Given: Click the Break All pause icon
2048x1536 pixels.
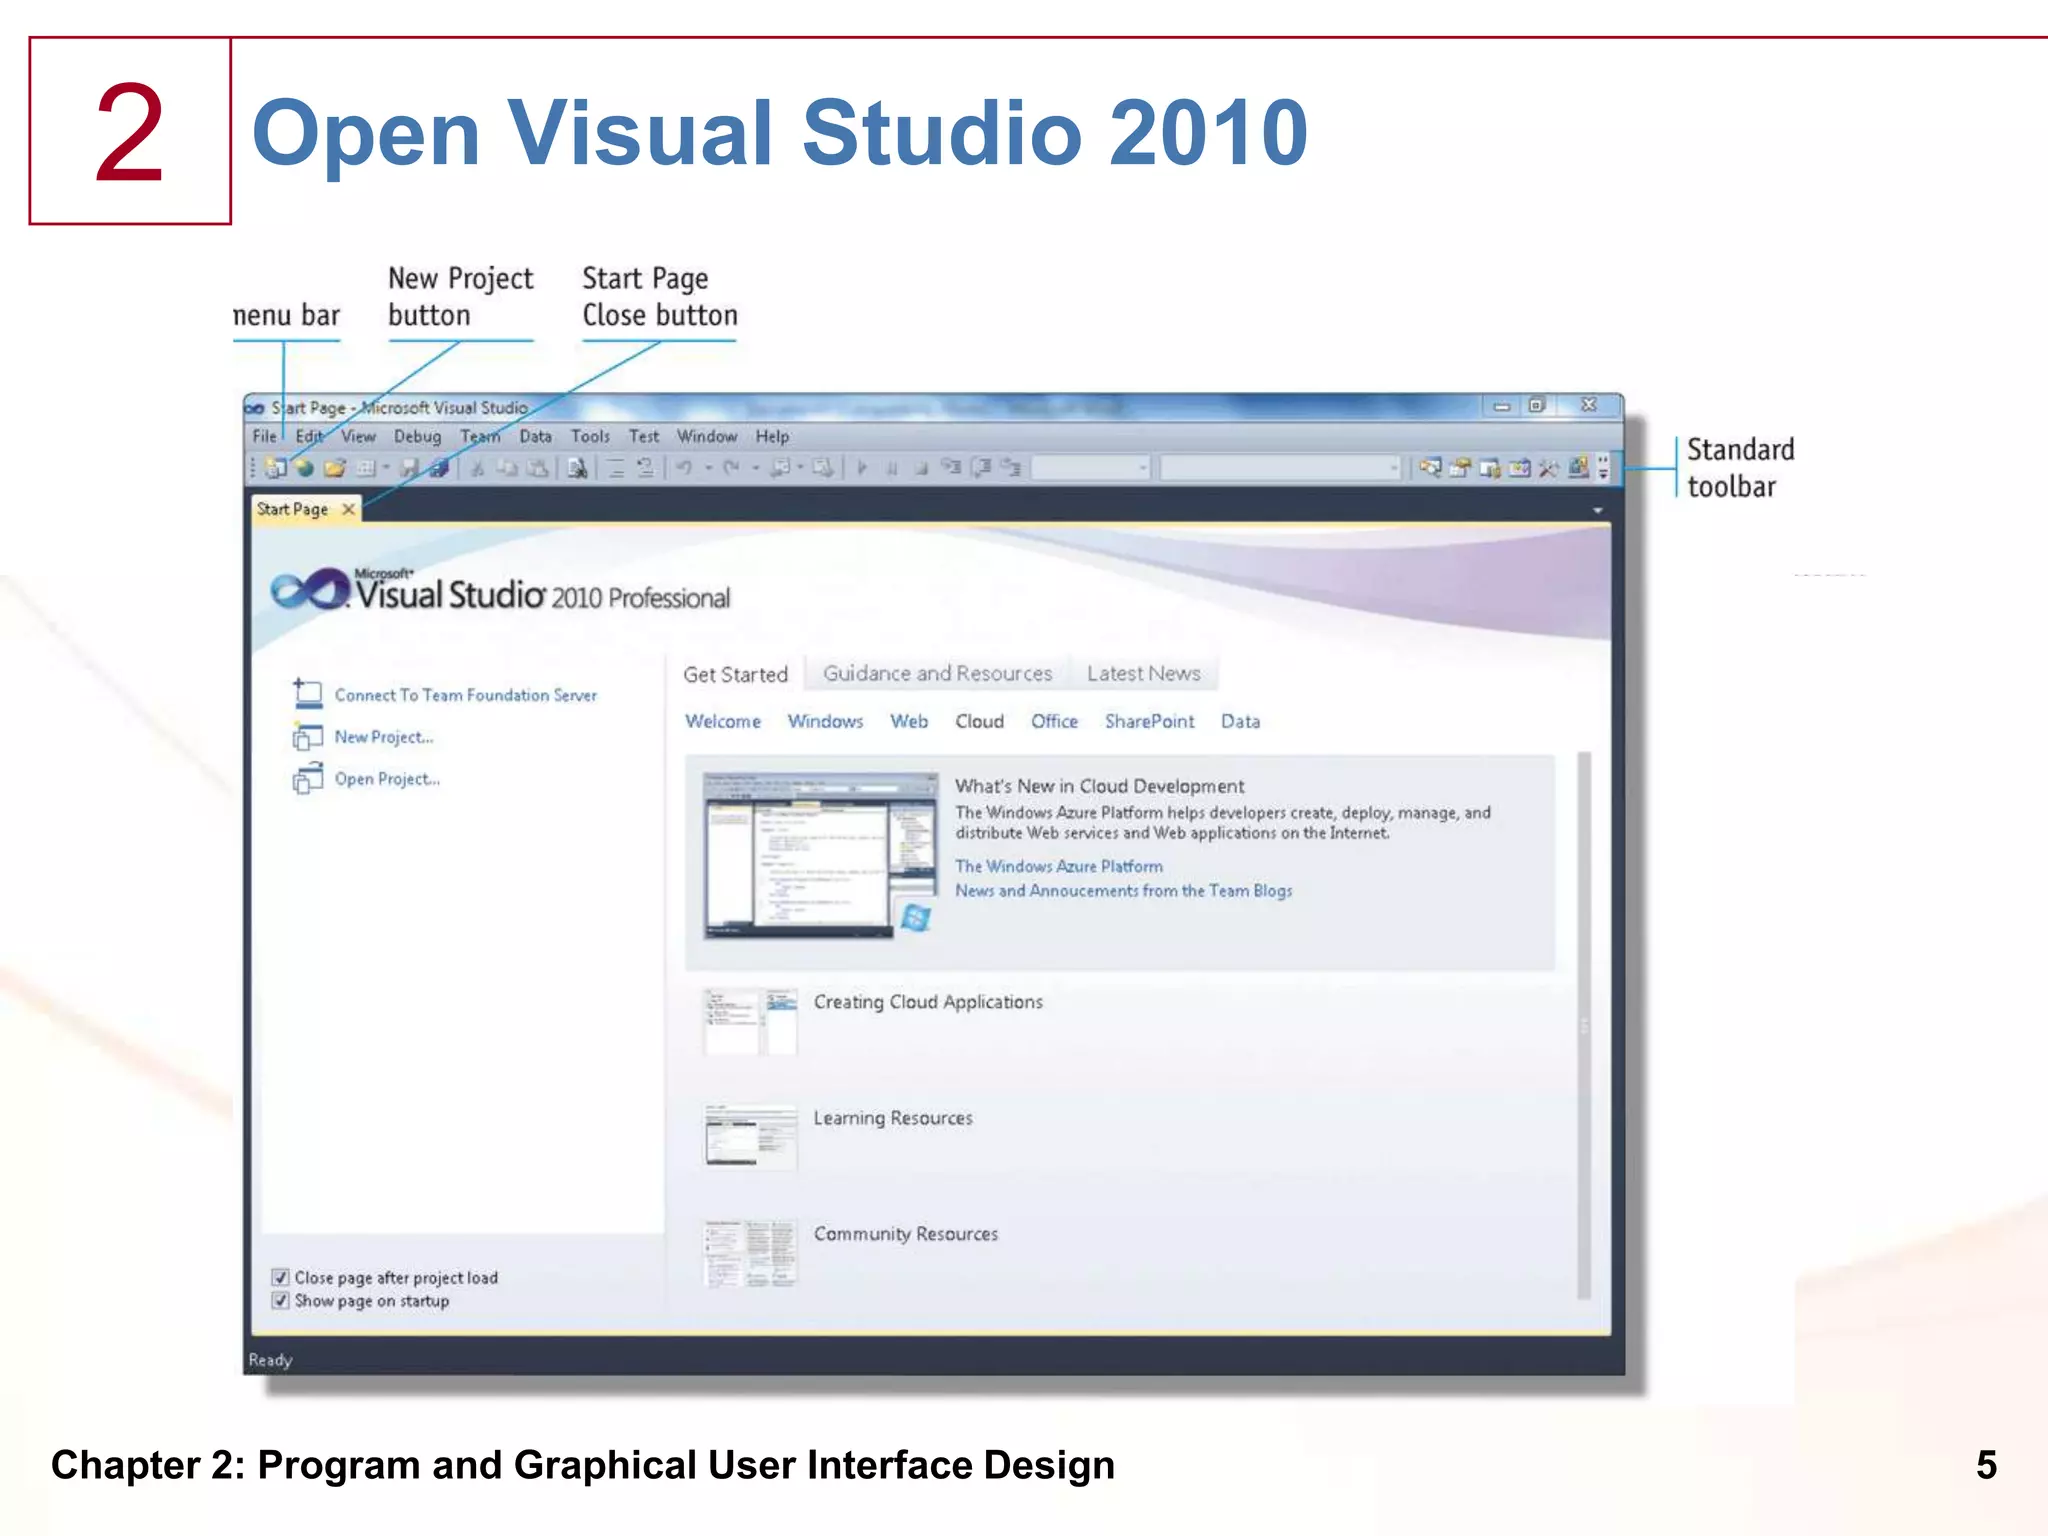Looking at the screenshot, I should point(892,468).
